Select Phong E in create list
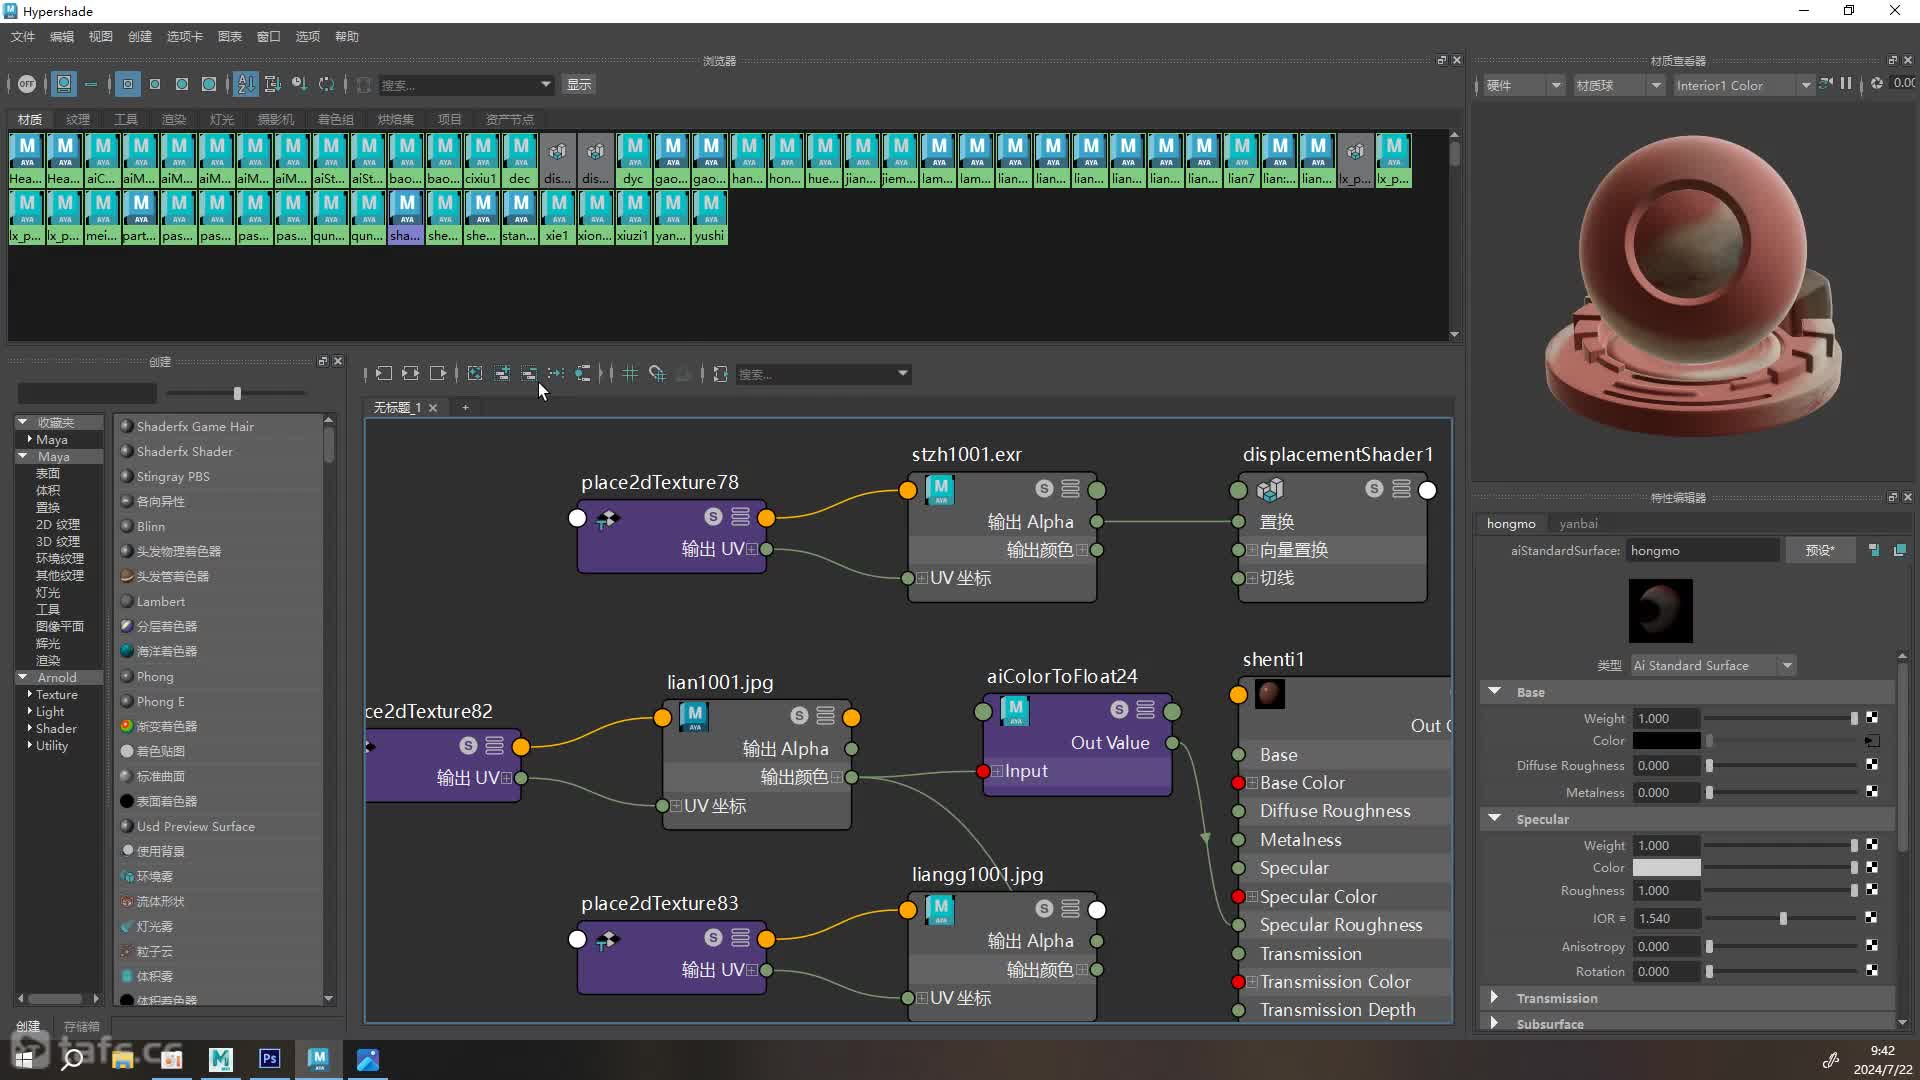This screenshot has height=1080, width=1920. click(160, 701)
